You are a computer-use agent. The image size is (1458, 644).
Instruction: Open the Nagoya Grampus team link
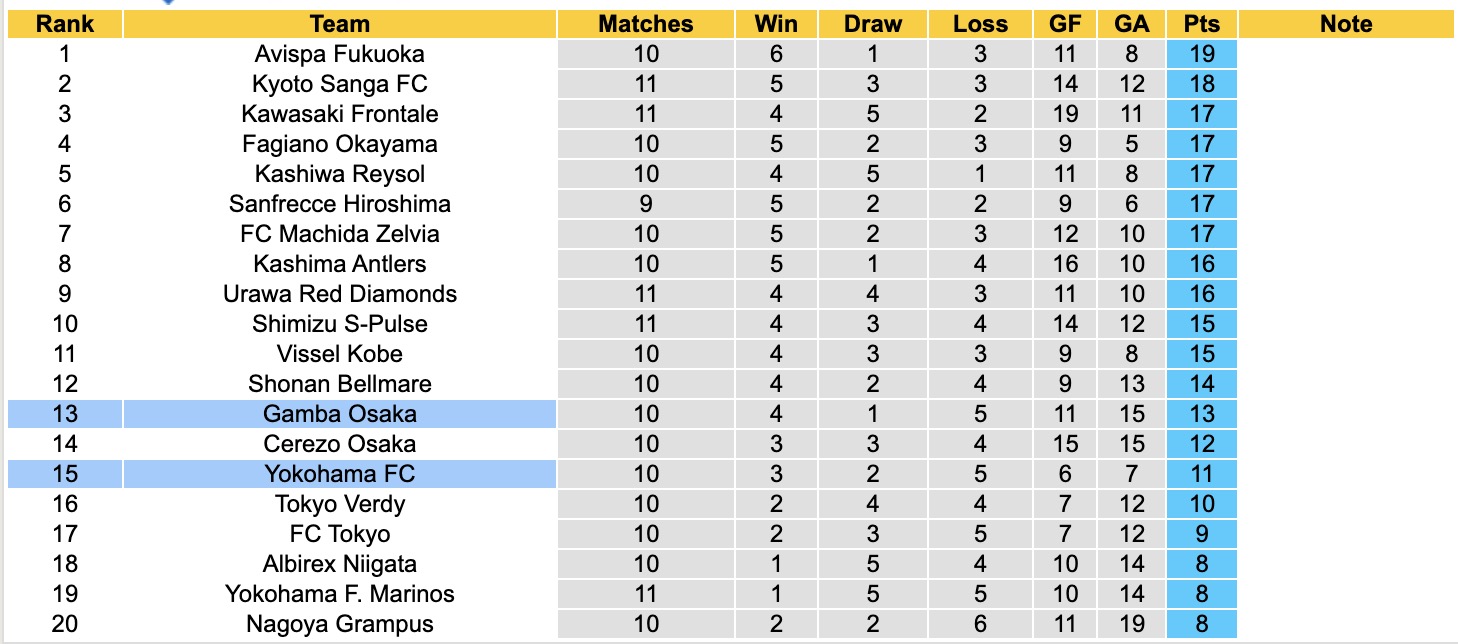340,624
